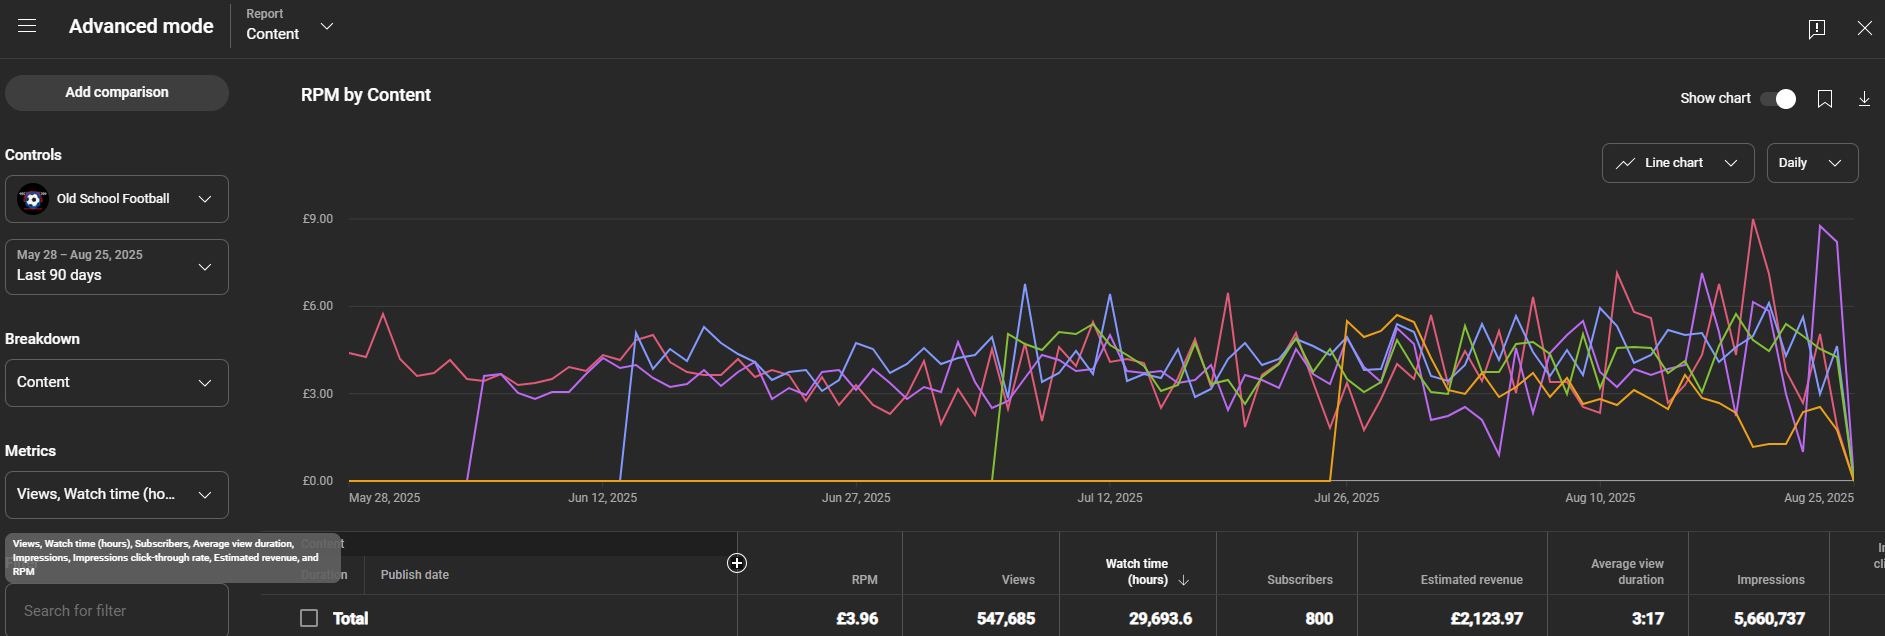Sort table by the Views column
Image resolution: width=1885 pixels, height=636 pixels.
tap(1018, 580)
